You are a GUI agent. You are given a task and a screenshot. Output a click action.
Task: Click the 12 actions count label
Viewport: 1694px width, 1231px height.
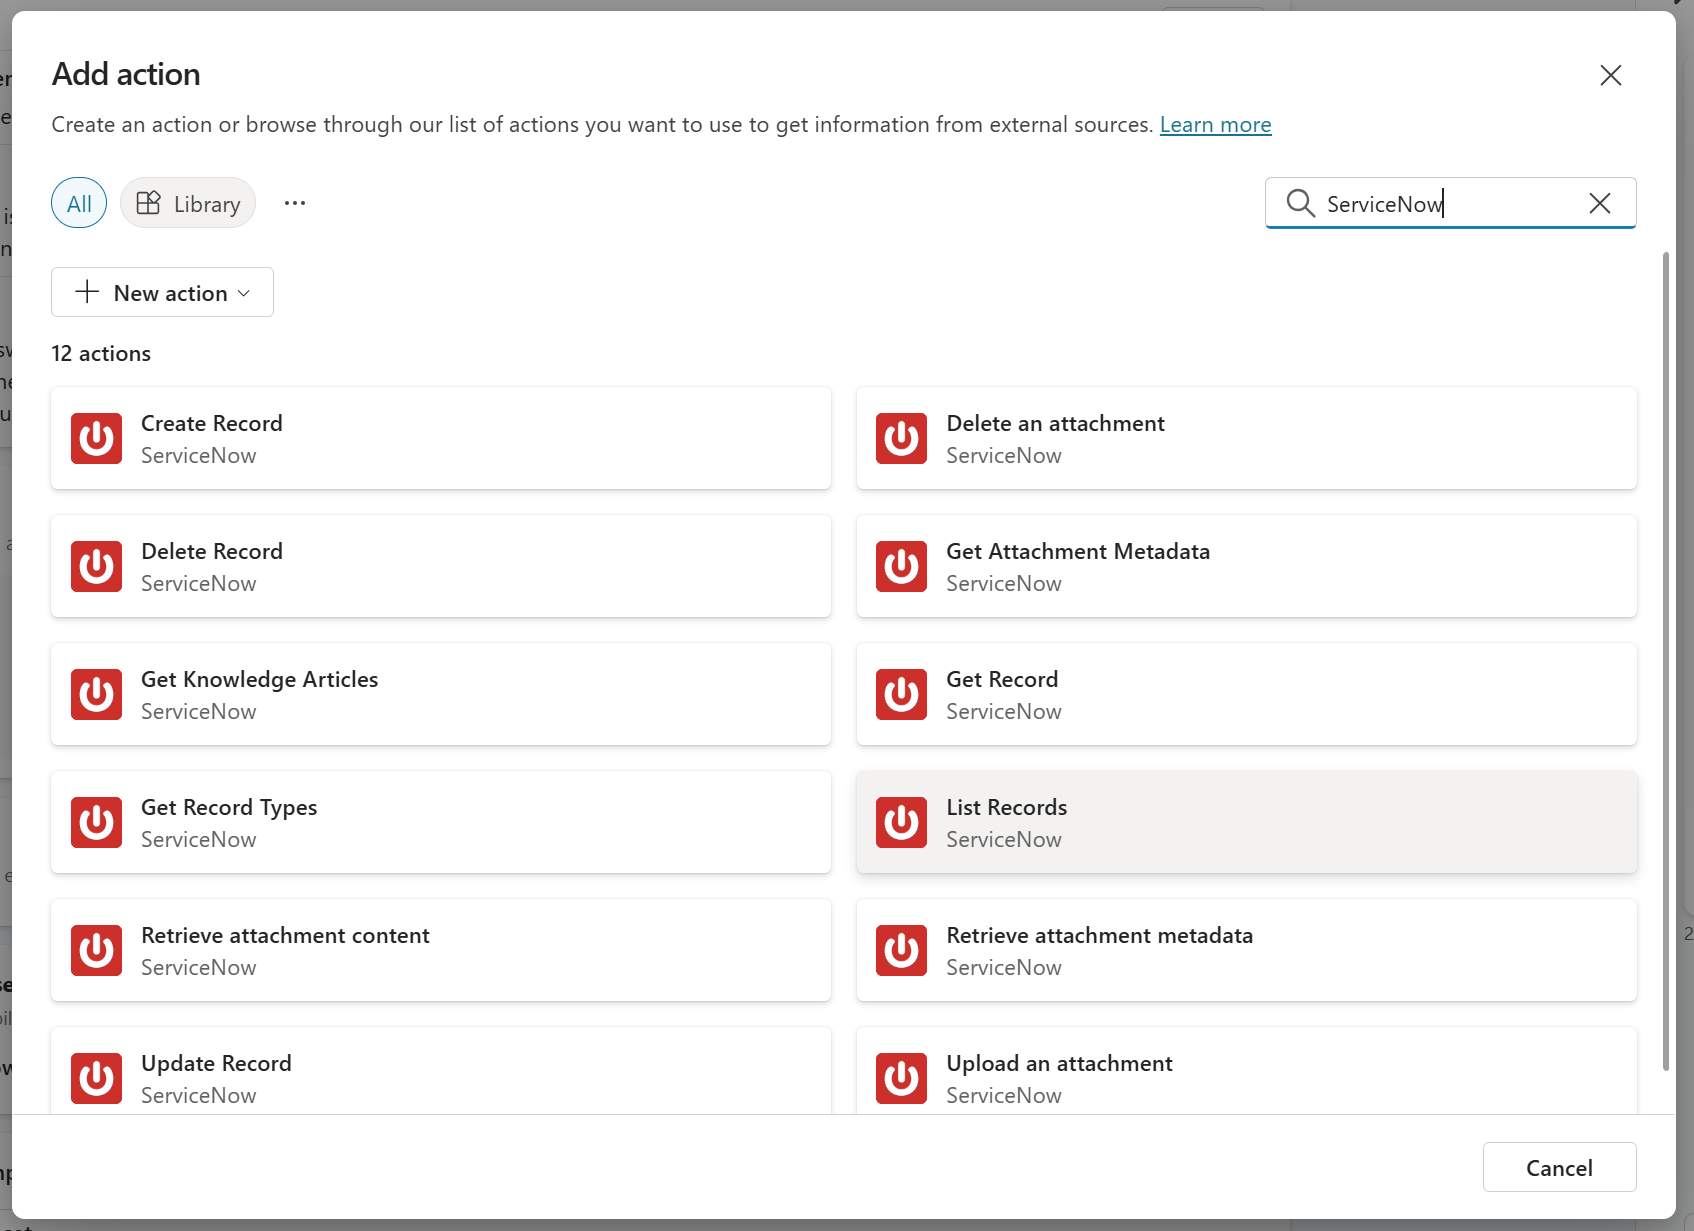(101, 353)
